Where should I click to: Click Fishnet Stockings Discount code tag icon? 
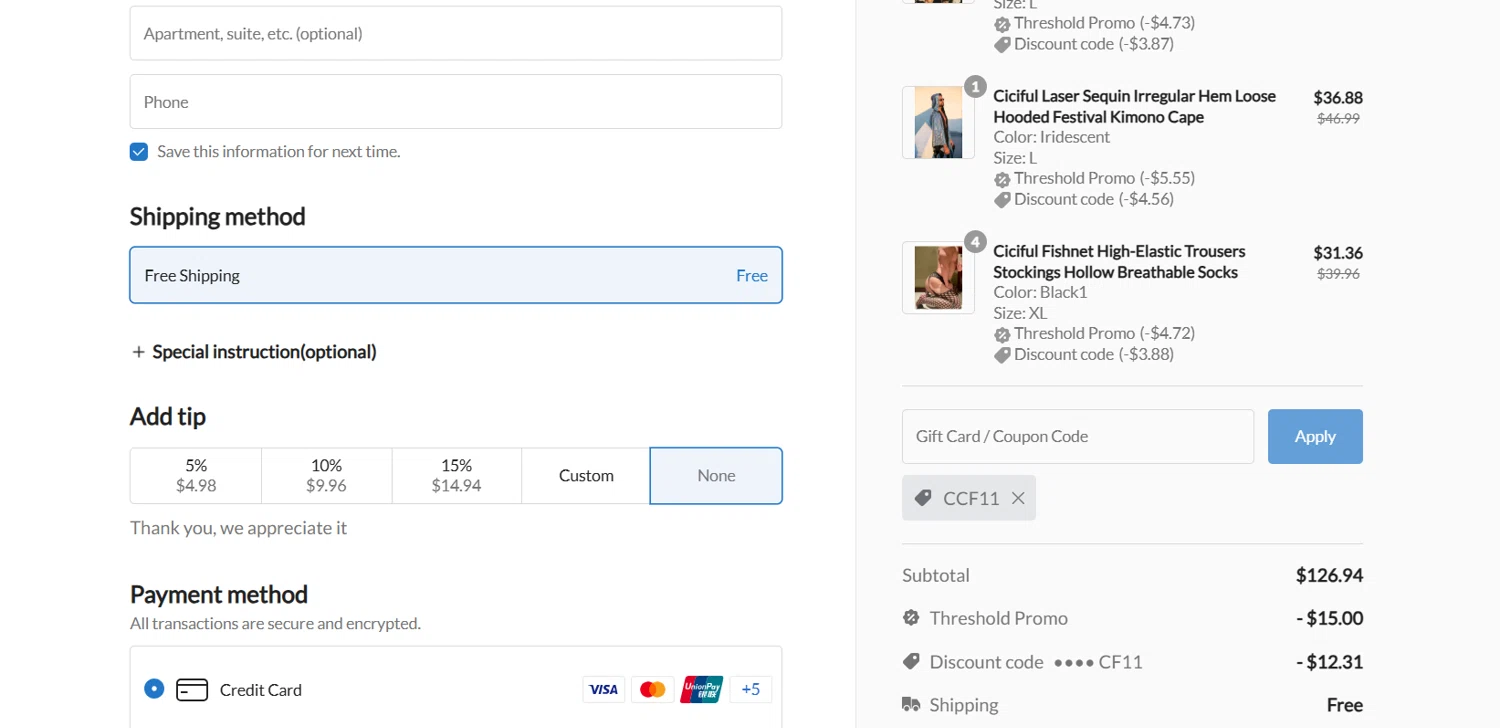pos(1002,355)
